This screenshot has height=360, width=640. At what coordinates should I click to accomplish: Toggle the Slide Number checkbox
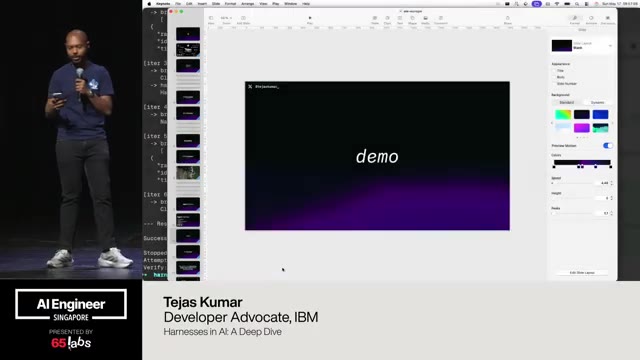click(x=554, y=84)
